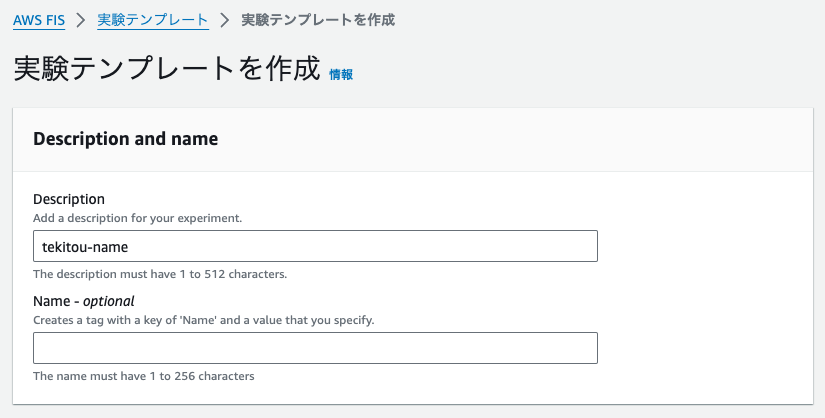
Task: Select the current breadcrumb 実験テンプレートを作成 text
Action: [318, 20]
